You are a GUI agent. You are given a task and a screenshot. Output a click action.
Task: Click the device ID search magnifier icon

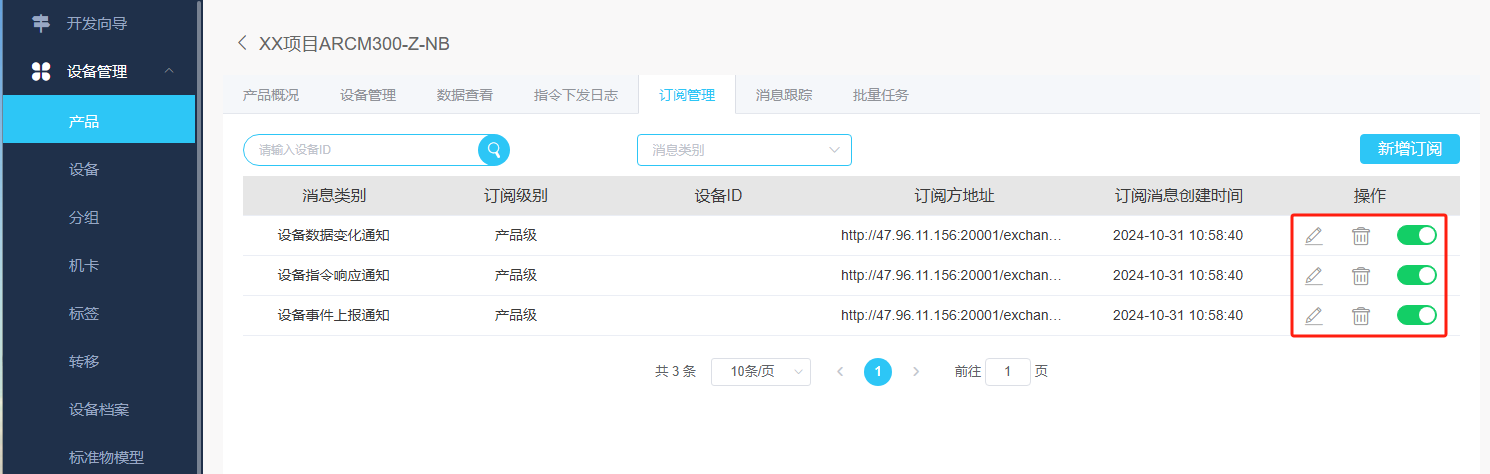[494, 150]
